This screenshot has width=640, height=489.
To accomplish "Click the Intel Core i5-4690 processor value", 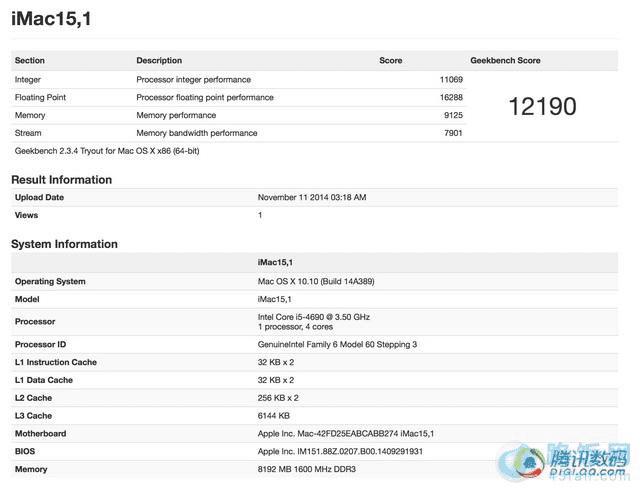I will click(313, 317).
